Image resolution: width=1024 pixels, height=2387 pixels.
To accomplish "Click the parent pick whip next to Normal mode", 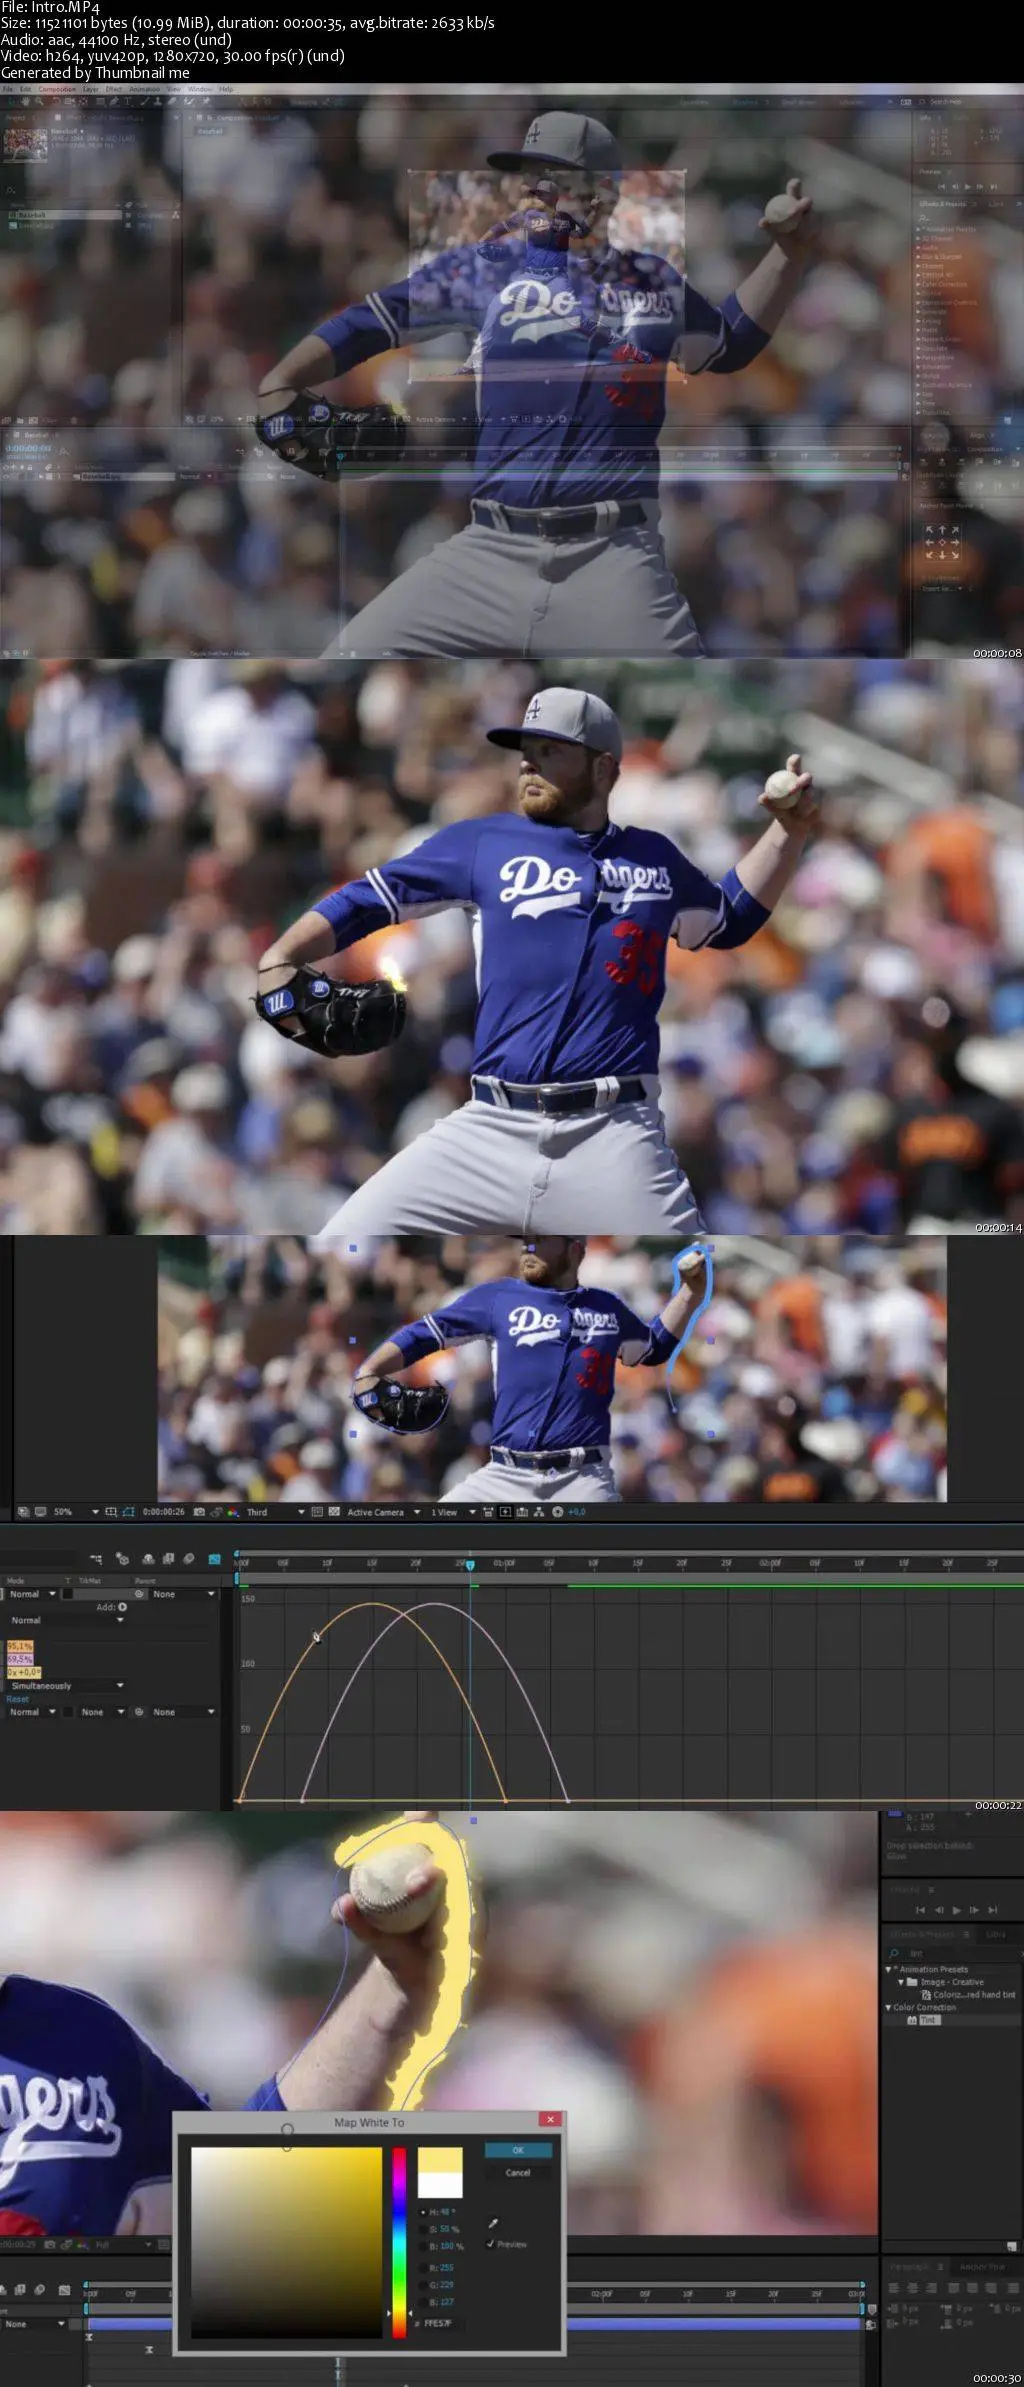I will tap(140, 1594).
